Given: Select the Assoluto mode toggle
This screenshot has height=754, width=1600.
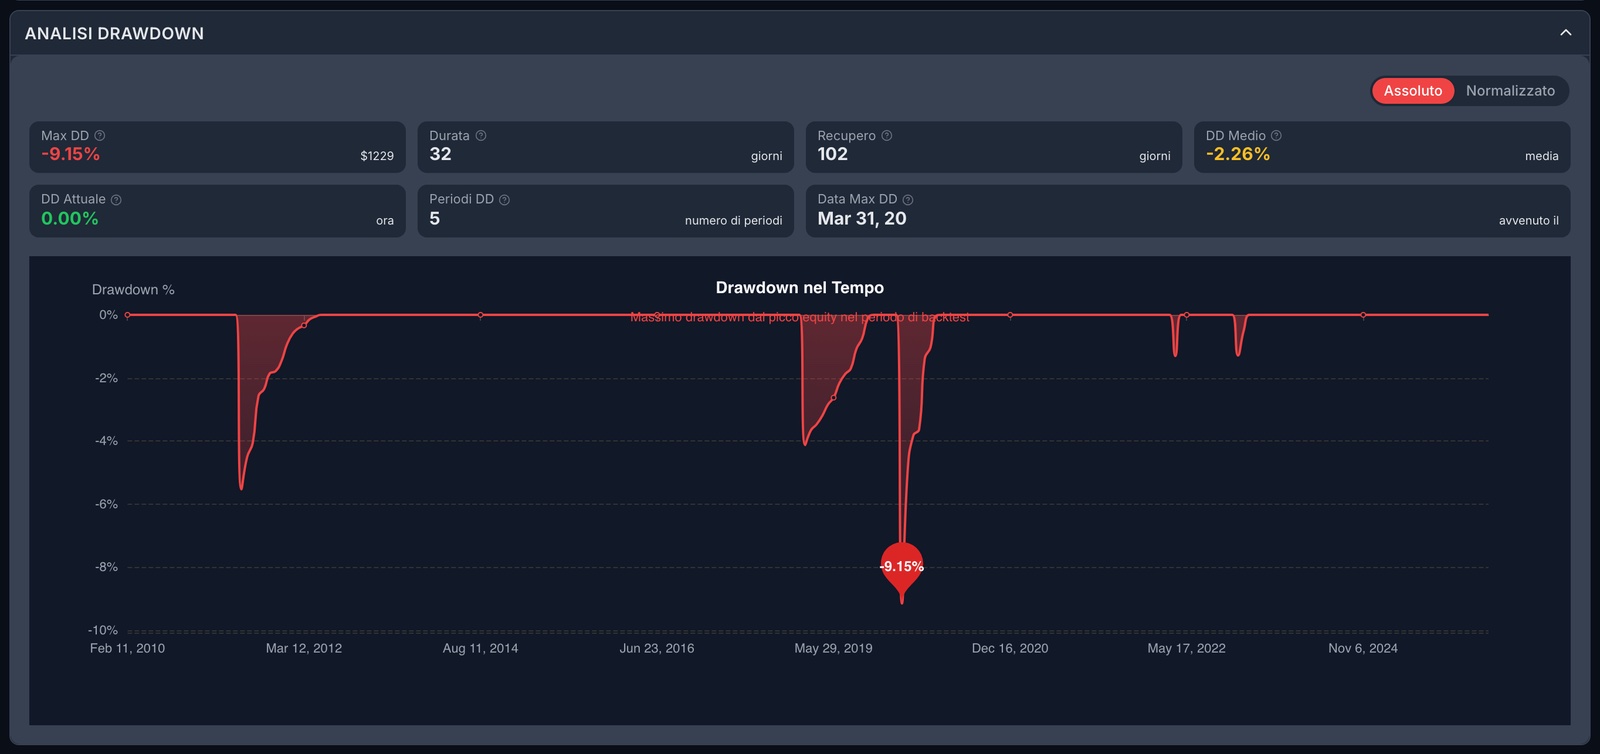Looking at the screenshot, I should coord(1413,91).
